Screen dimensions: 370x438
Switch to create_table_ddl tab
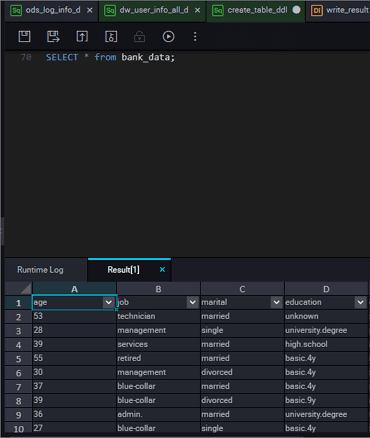click(257, 10)
